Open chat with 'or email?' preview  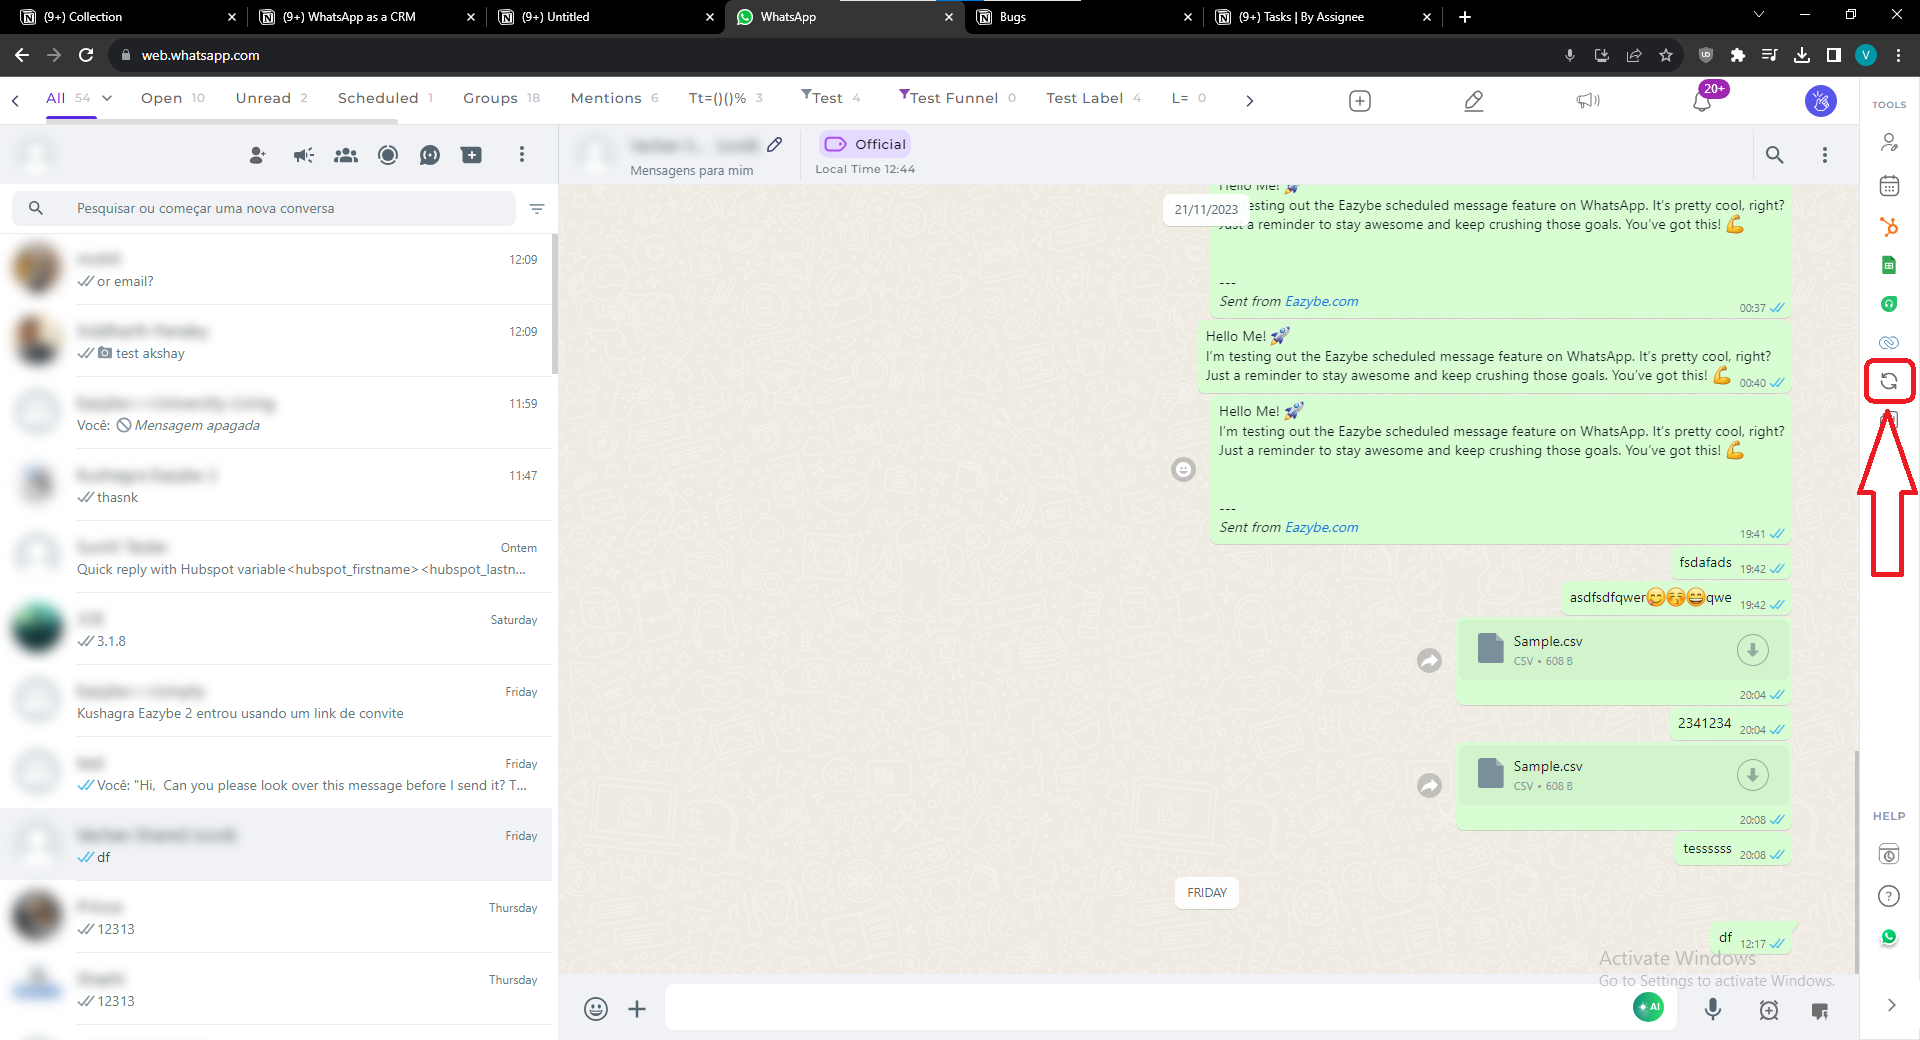coord(276,269)
